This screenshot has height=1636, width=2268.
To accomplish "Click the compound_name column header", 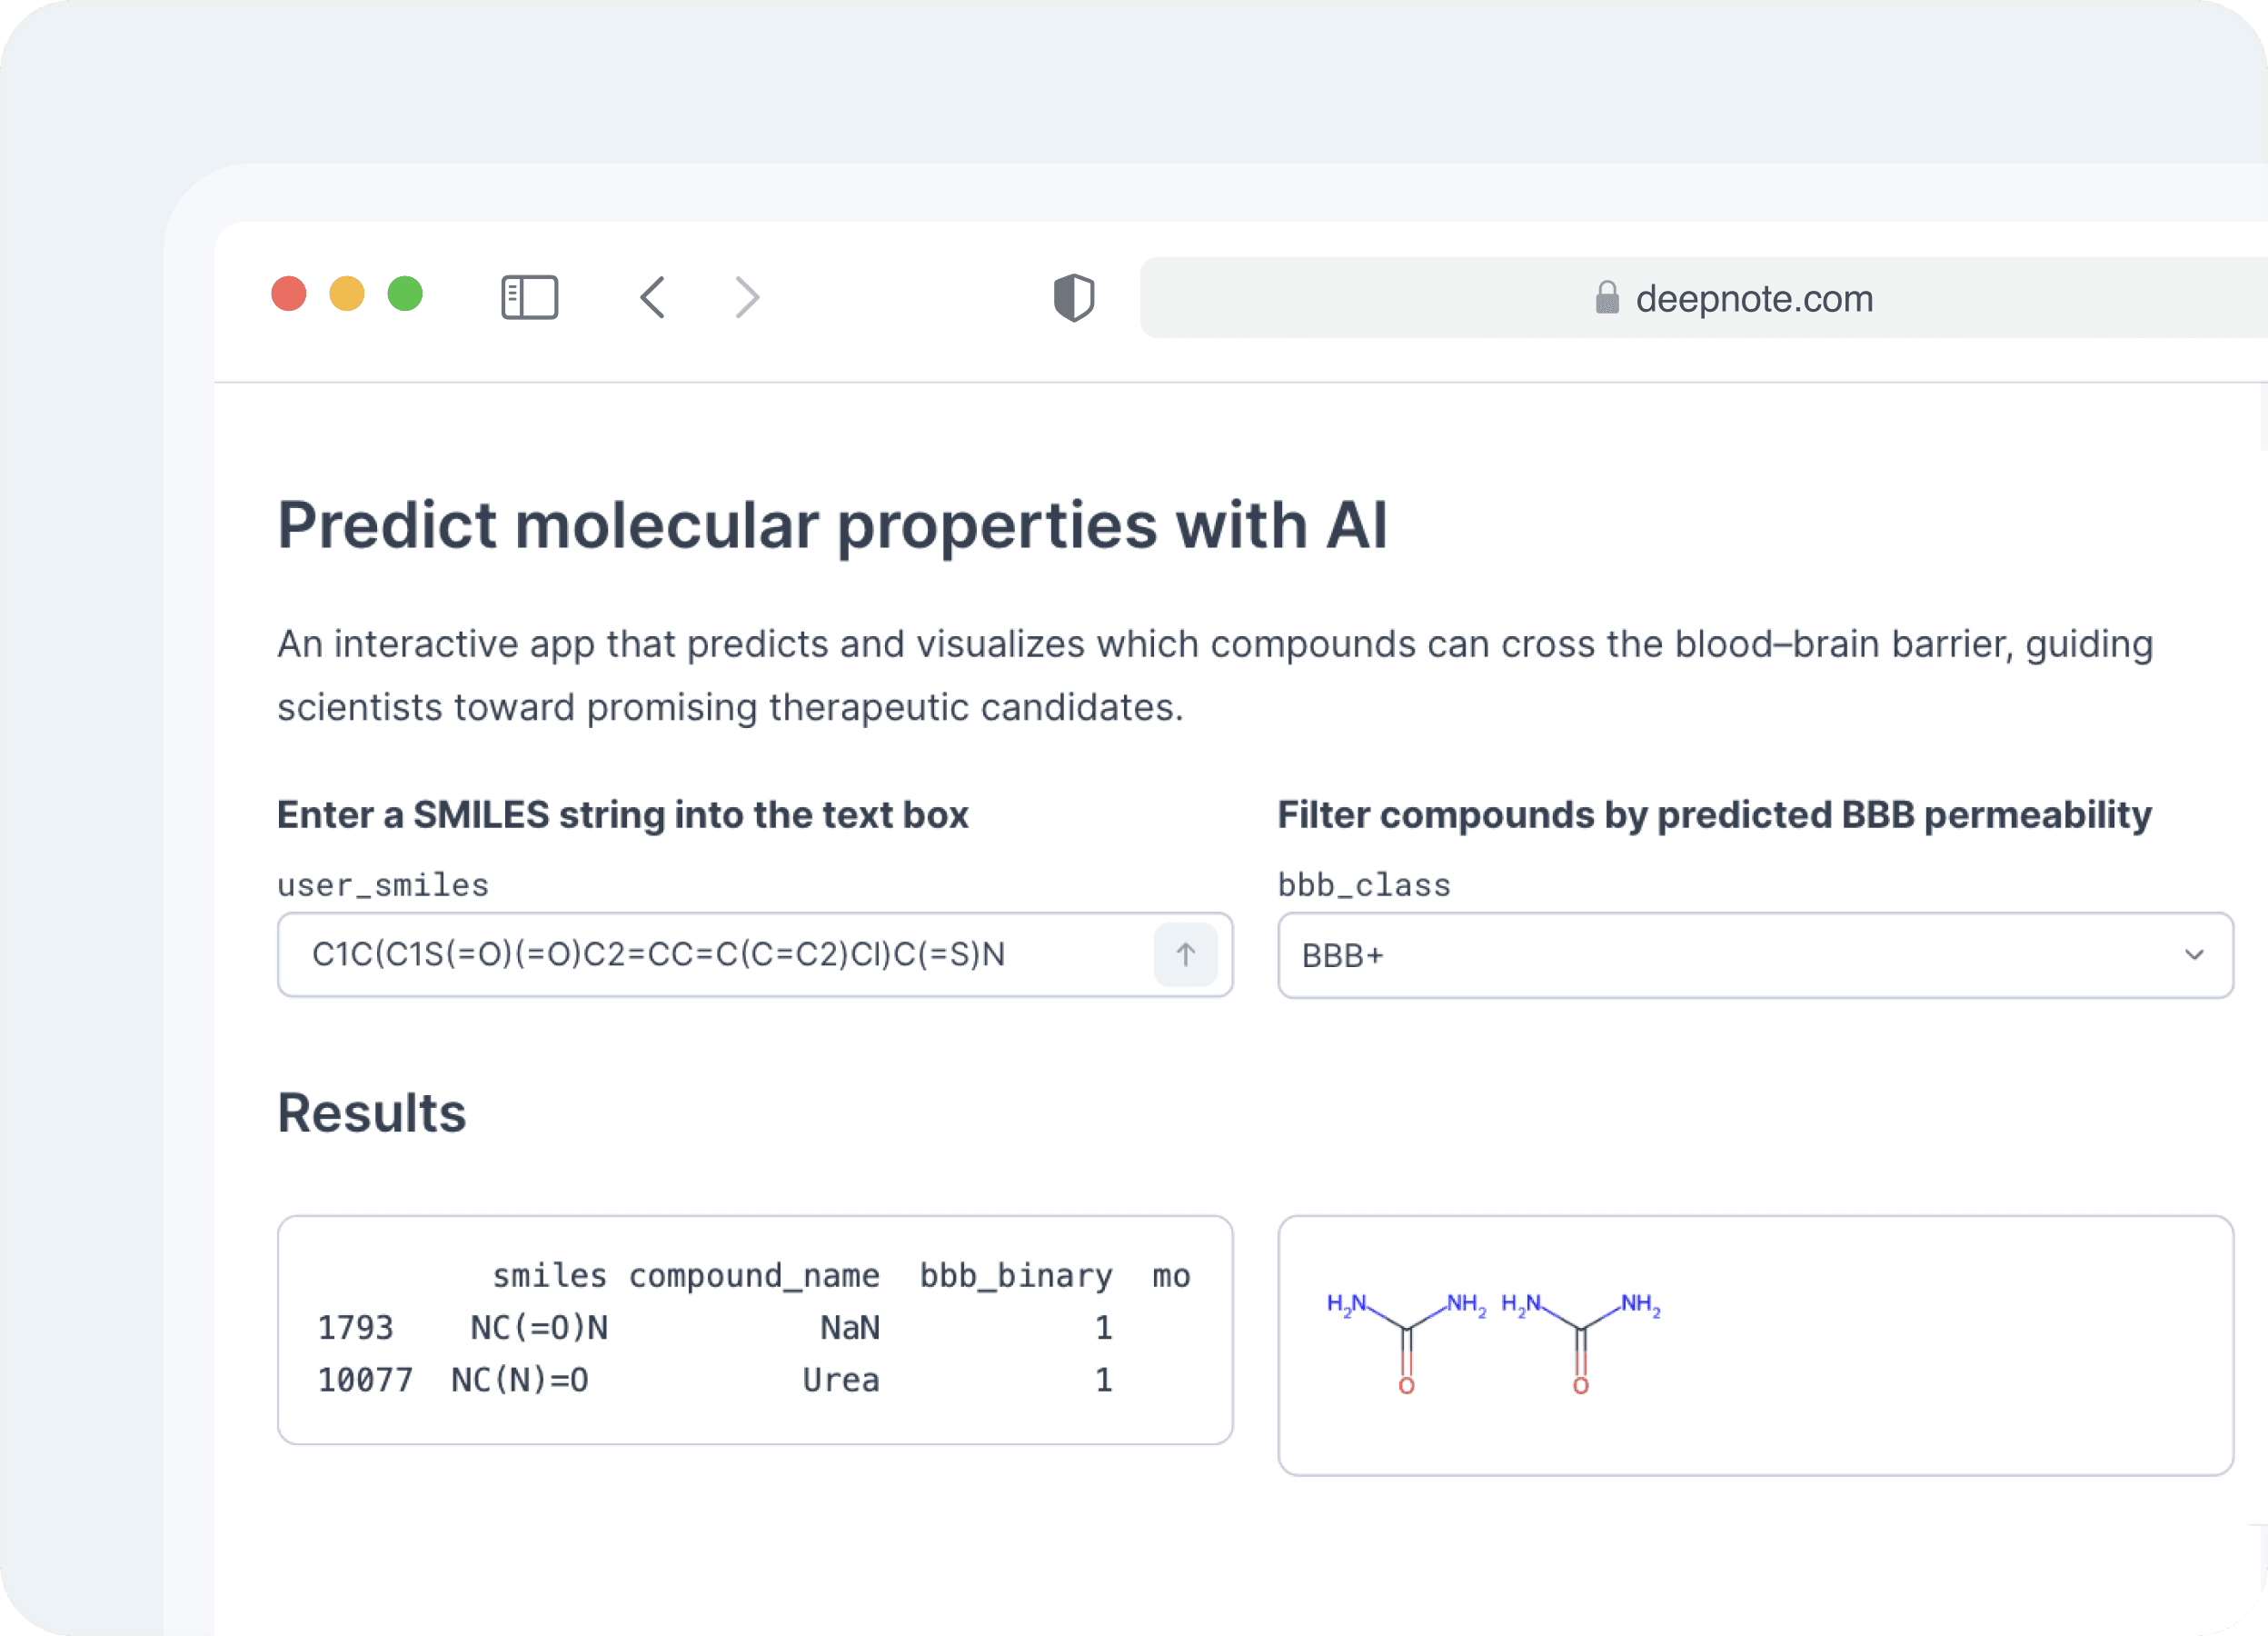I will [x=754, y=1274].
